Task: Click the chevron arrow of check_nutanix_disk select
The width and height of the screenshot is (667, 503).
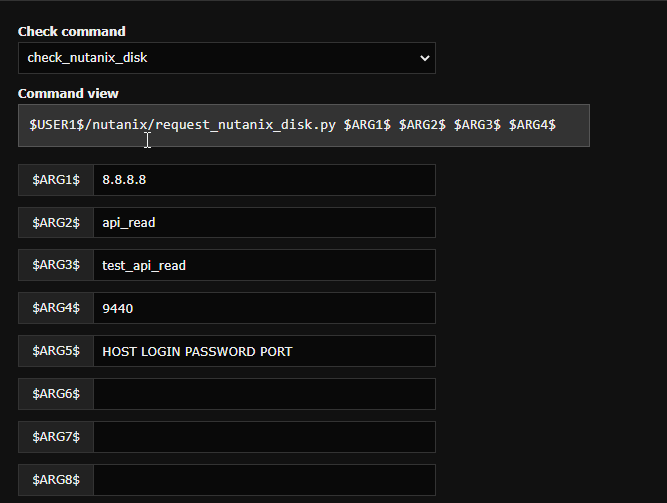Action: click(x=425, y=58)
